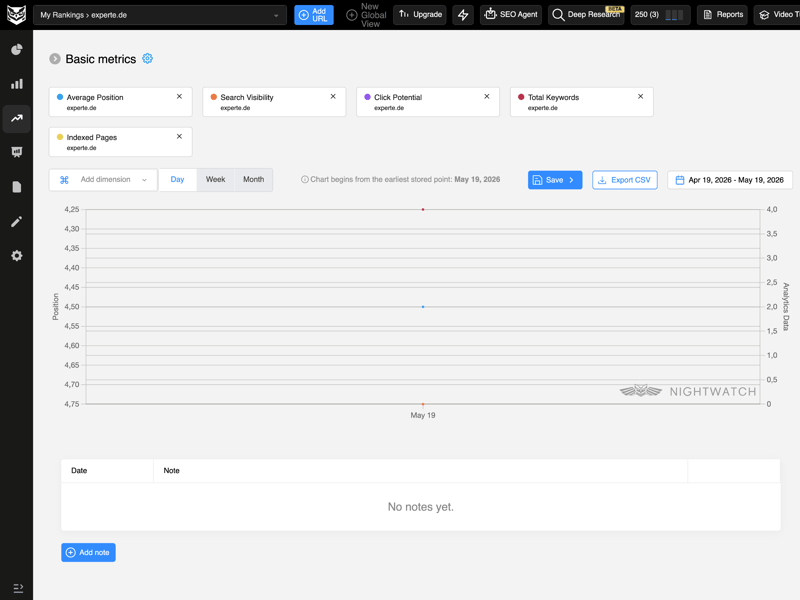Image resolution: width=800 pixels, height=600 pixels.
Task: Click New Global View button
Action: pos(366,15)
